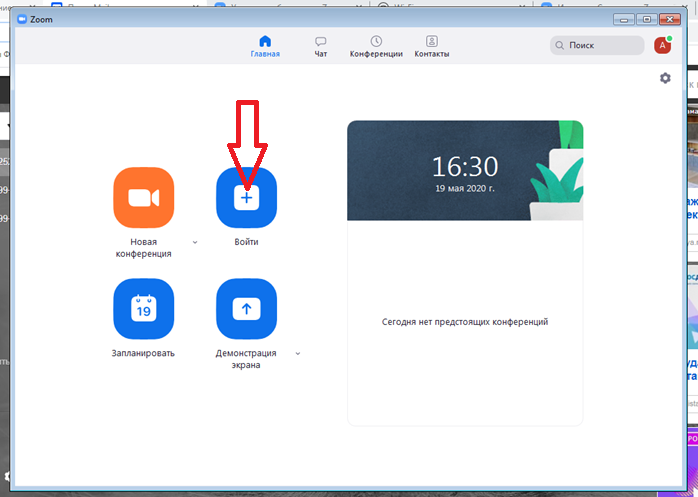The image size is (698, 497).
Task: Click the date 19 мая 2020 г.
Action: click(x=465, y=188)
